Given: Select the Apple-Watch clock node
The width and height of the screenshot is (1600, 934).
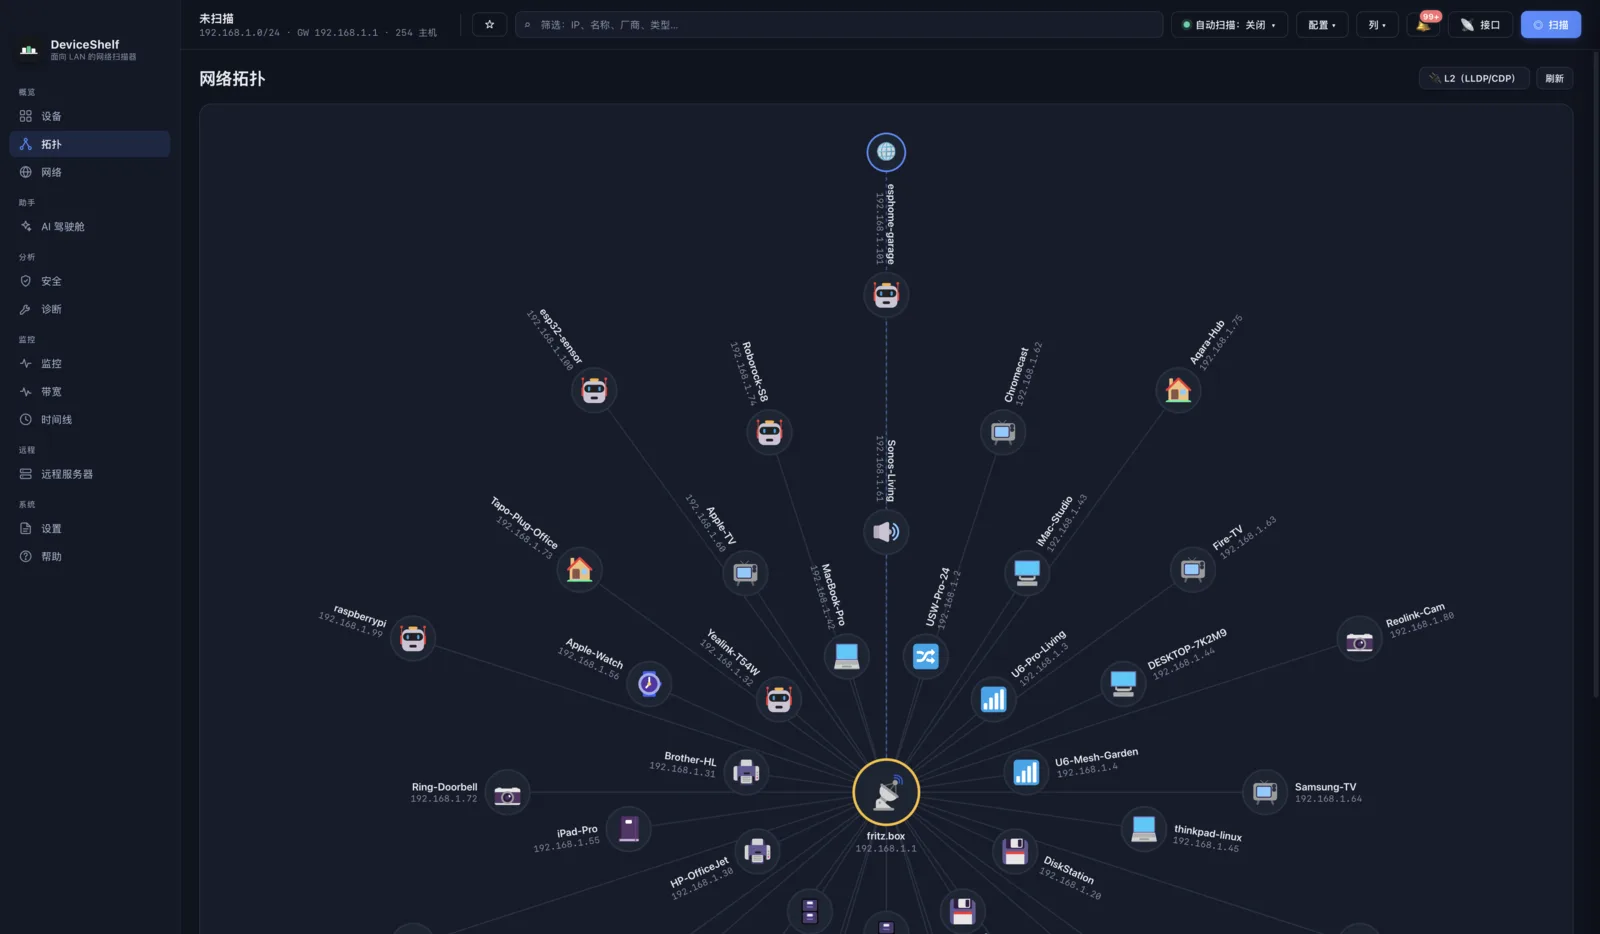Looking at the screenshot, I should tap(649, 683).
